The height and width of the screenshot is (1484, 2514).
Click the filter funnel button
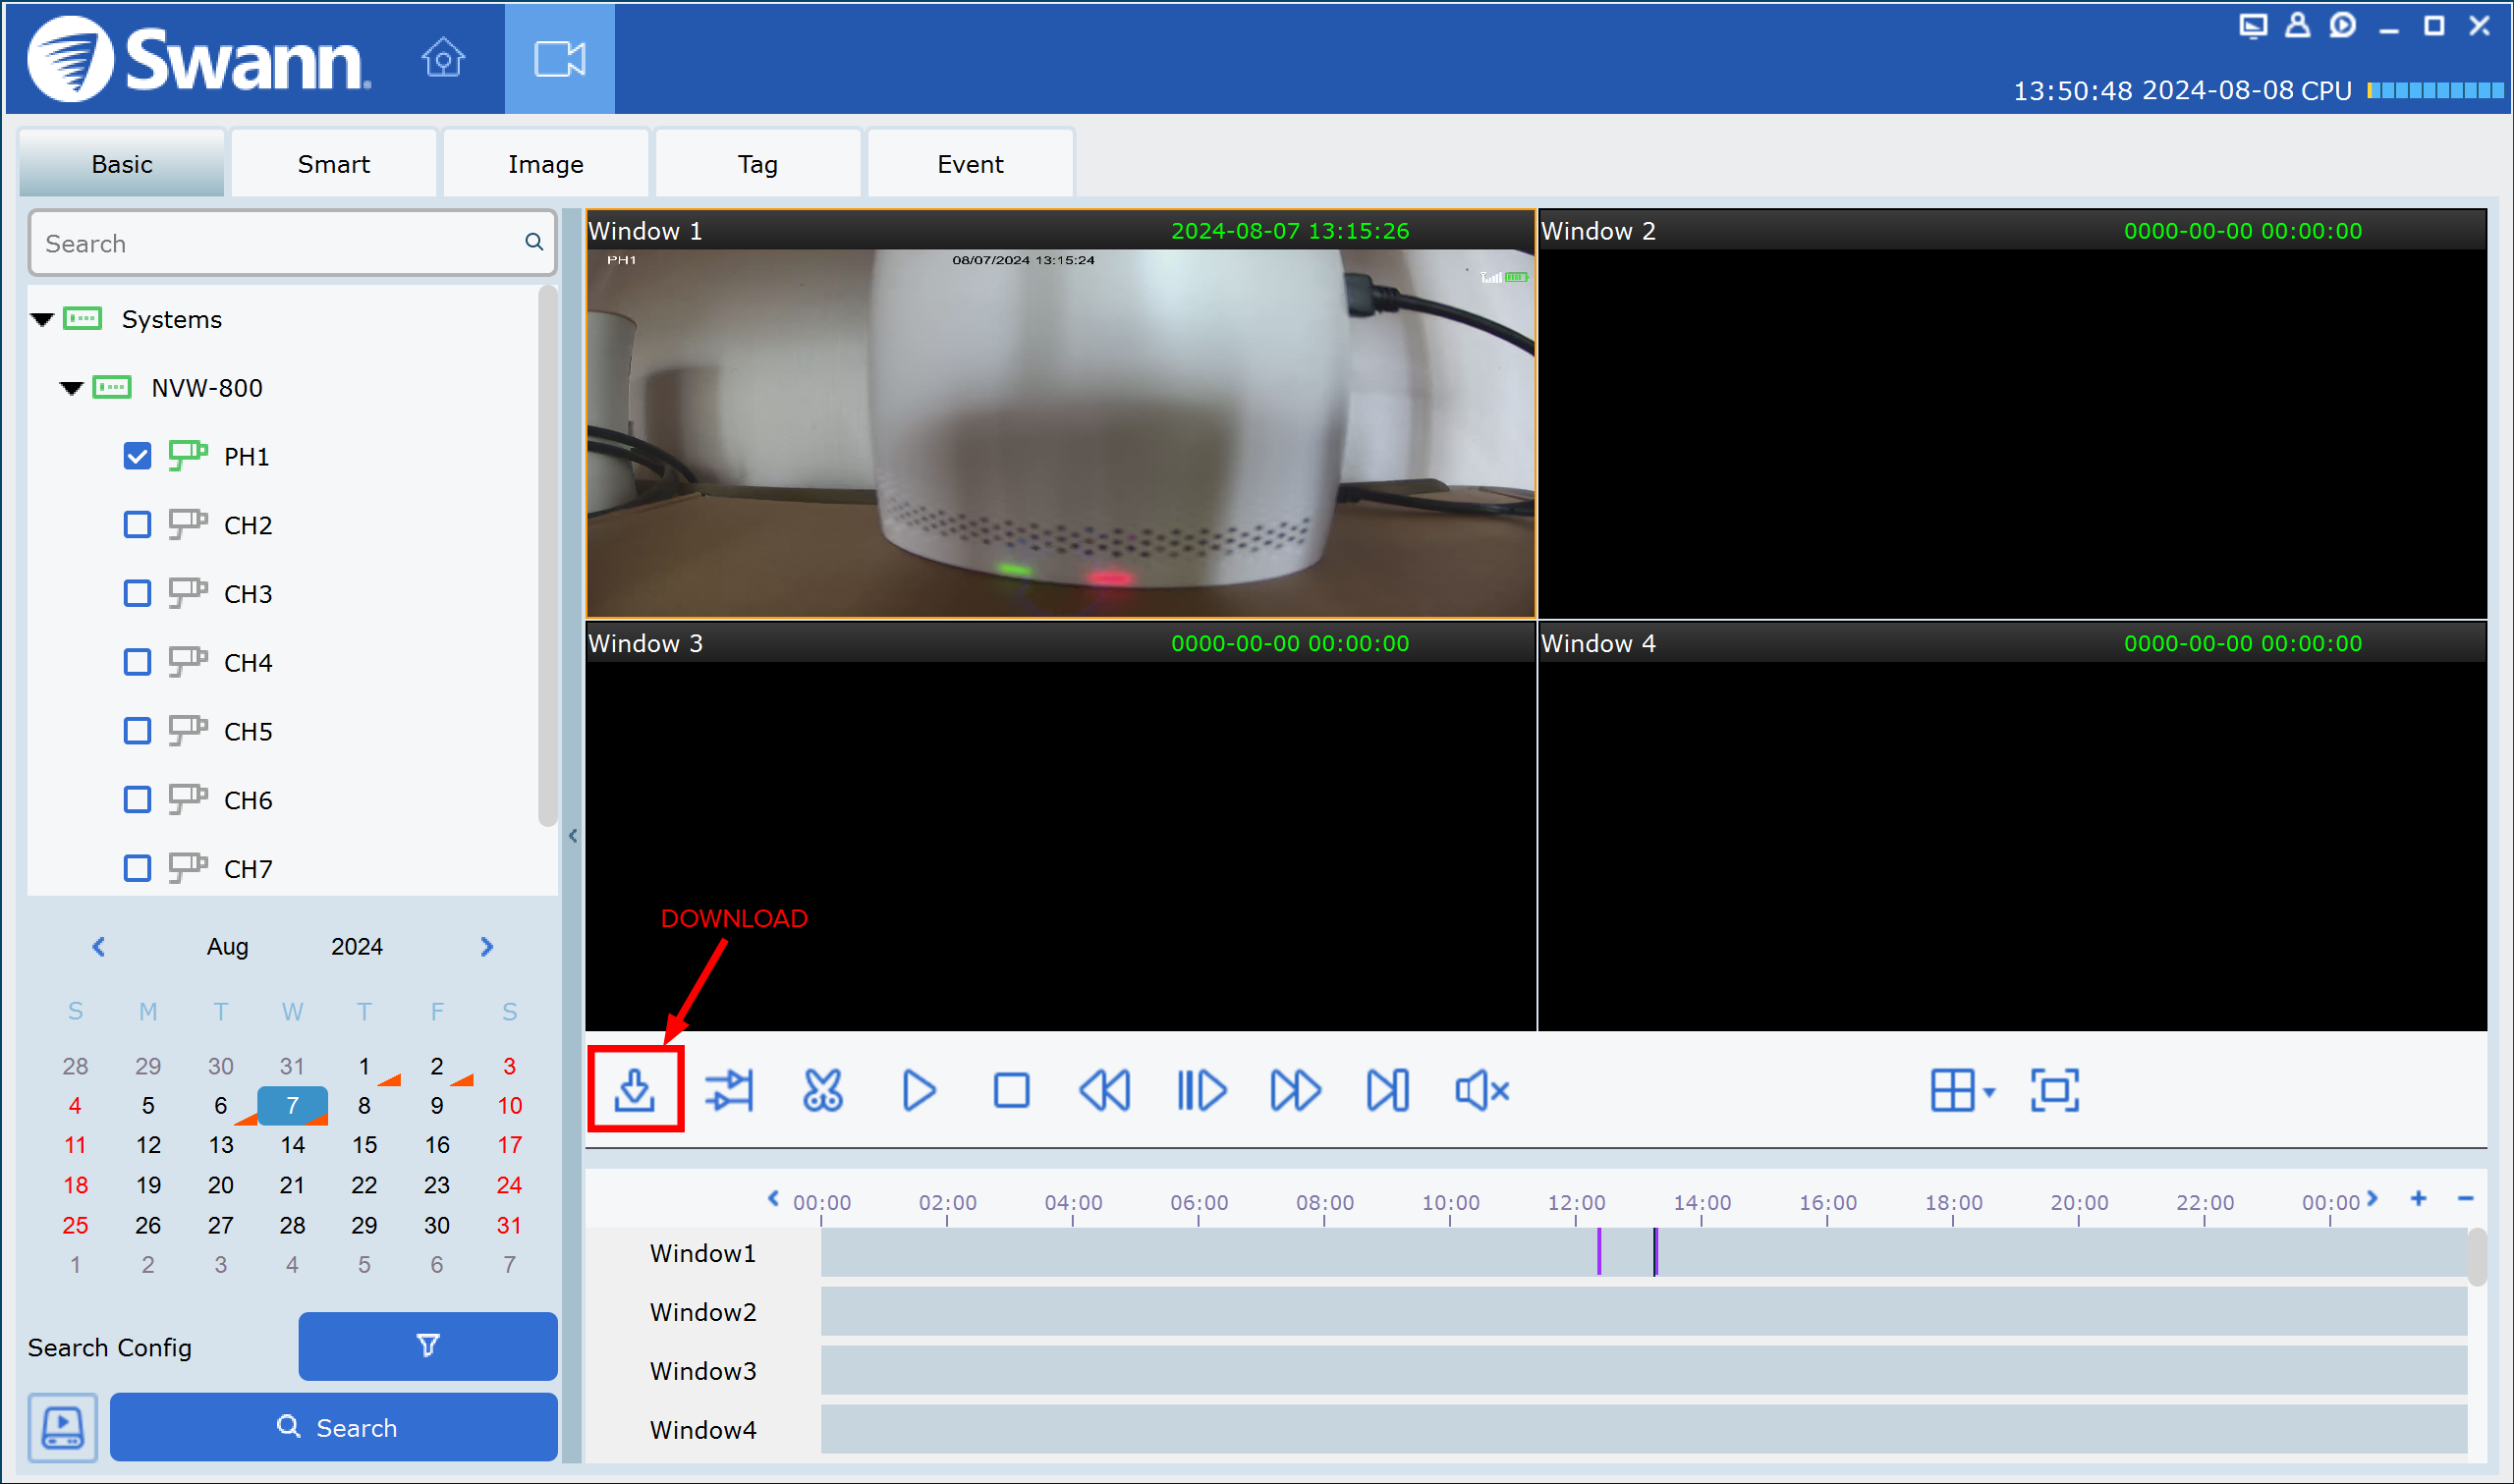[x=428, y=1346]
